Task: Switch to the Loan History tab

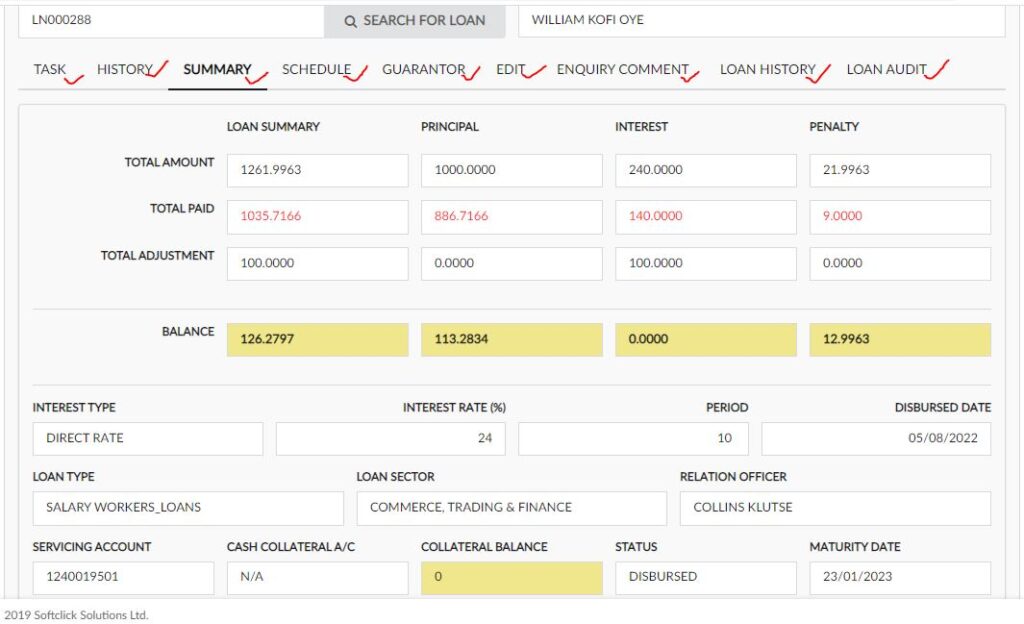Action: (x=768, y=70)
